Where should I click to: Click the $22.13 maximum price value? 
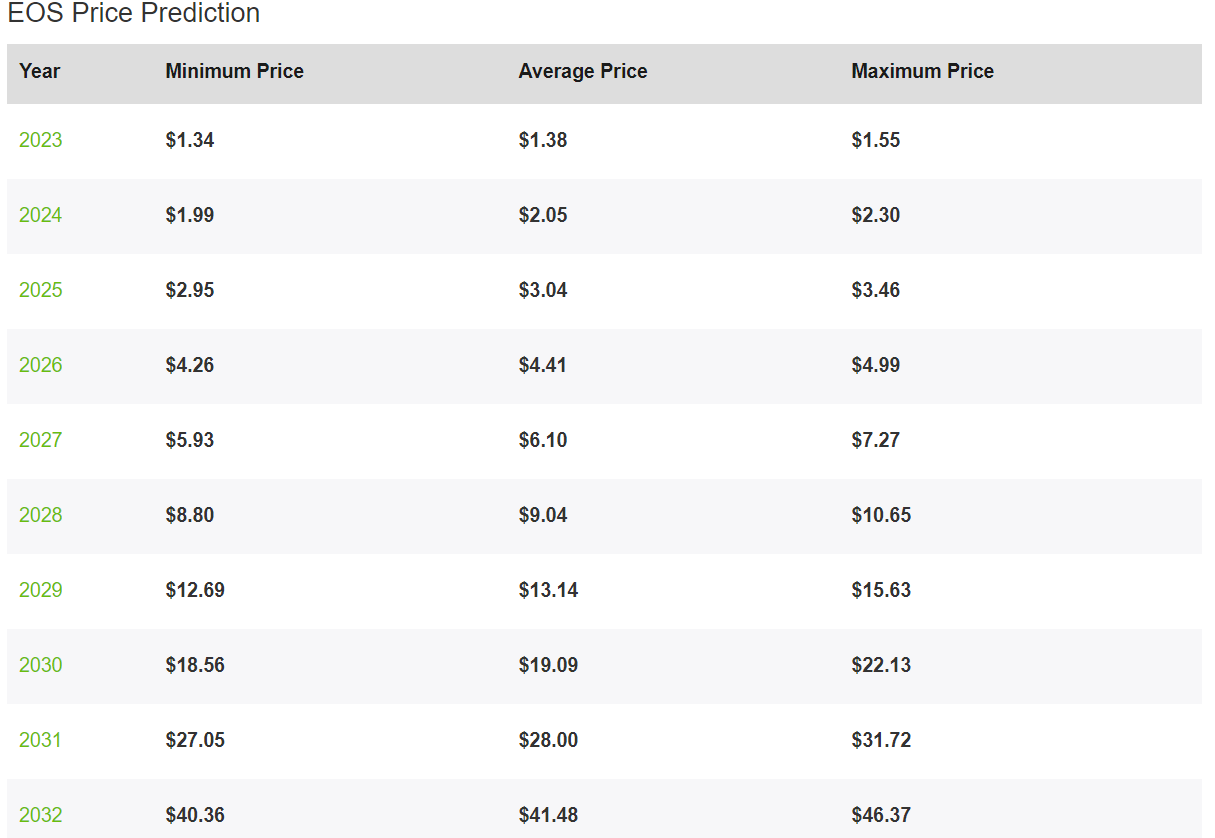[x=881, y=665]
